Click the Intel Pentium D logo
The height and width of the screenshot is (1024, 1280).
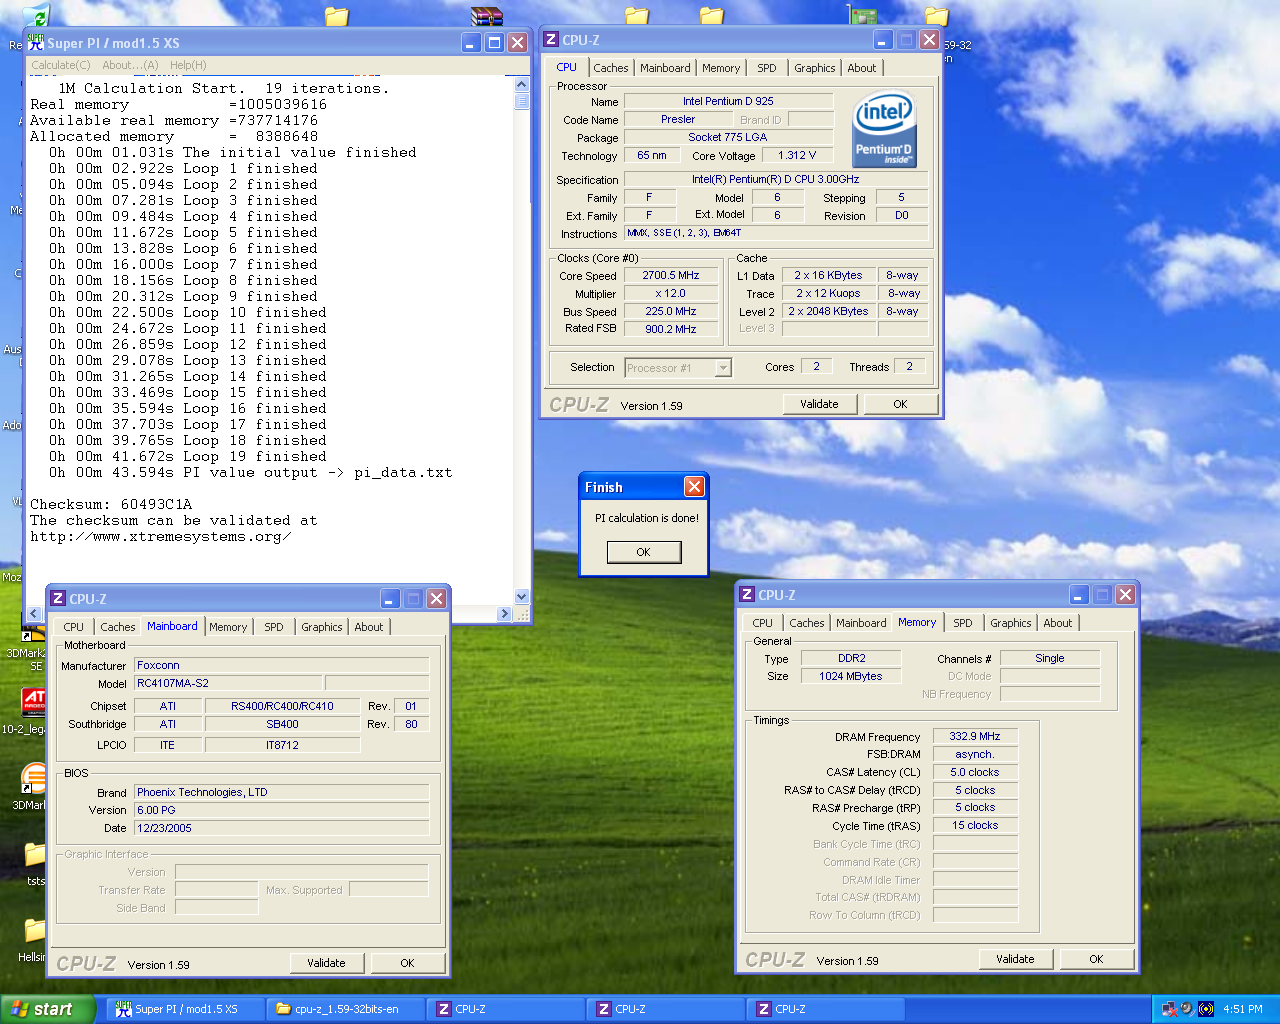[x=884, y=130]
